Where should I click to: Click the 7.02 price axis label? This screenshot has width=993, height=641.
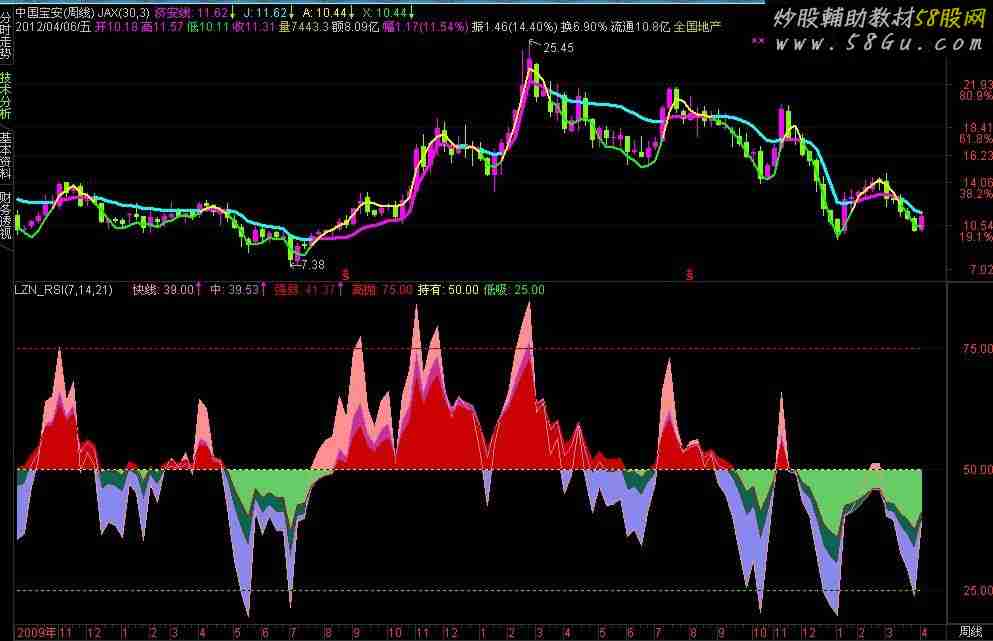click(980, 270)
